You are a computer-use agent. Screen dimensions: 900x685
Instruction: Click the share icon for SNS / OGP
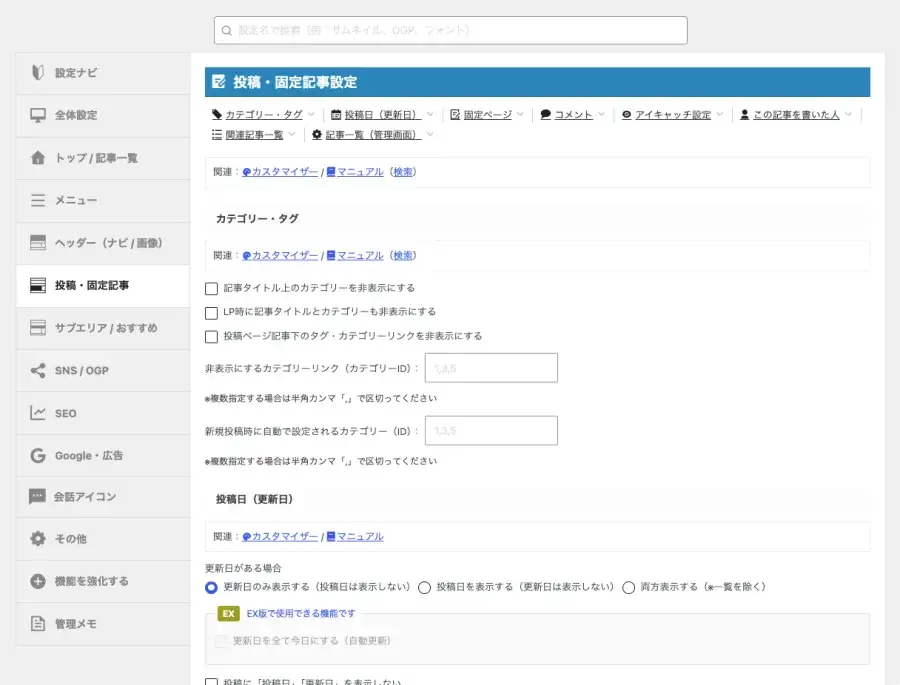pos(38,370)
